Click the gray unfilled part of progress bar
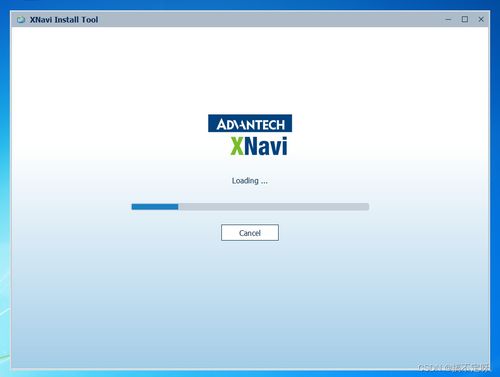Viewport: 500px width, 377px height. [x=273, y=207]
